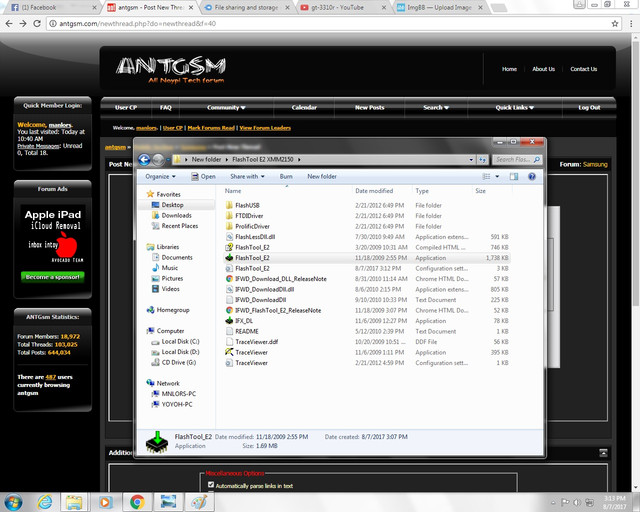This screenshot has width=640, height=512.
Task: Expand the view options dropdown arrow
Action: (x=497, y=176)
